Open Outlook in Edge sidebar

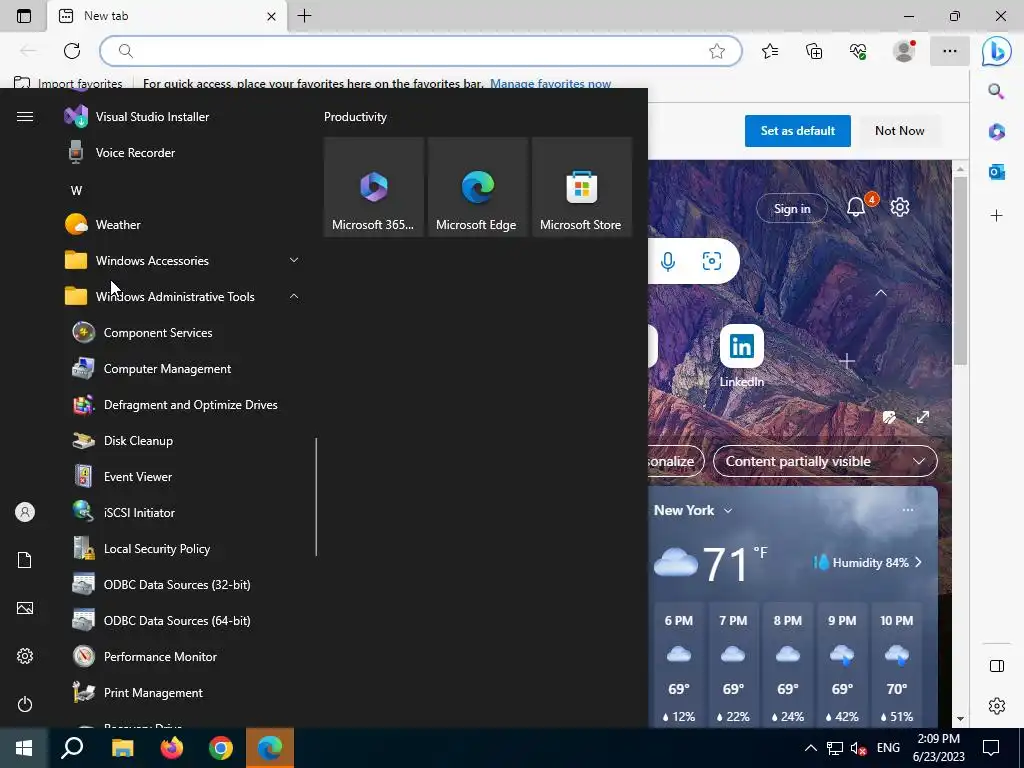[997, 172]
